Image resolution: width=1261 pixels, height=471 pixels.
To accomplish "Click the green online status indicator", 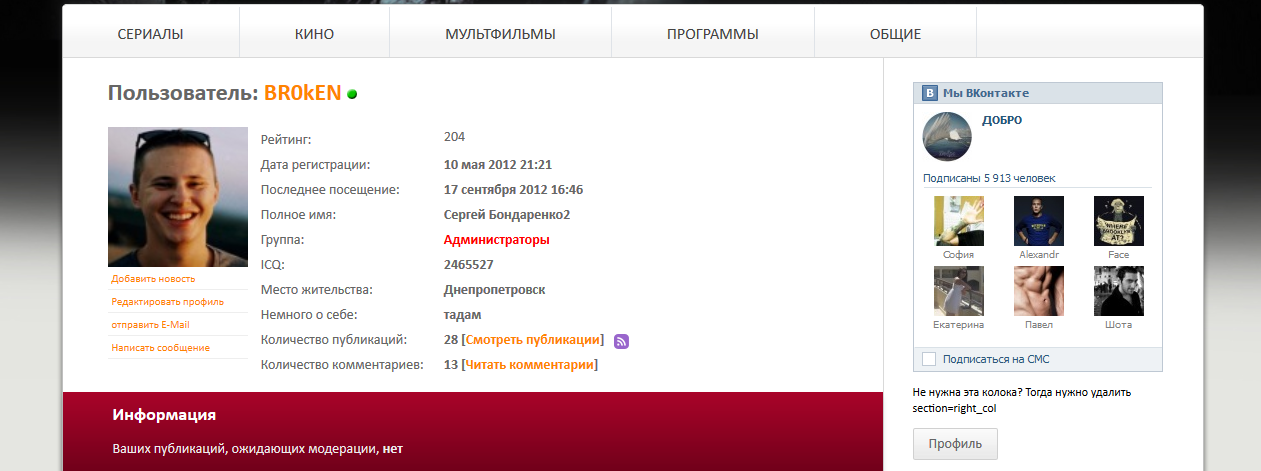I will (352, 94).
